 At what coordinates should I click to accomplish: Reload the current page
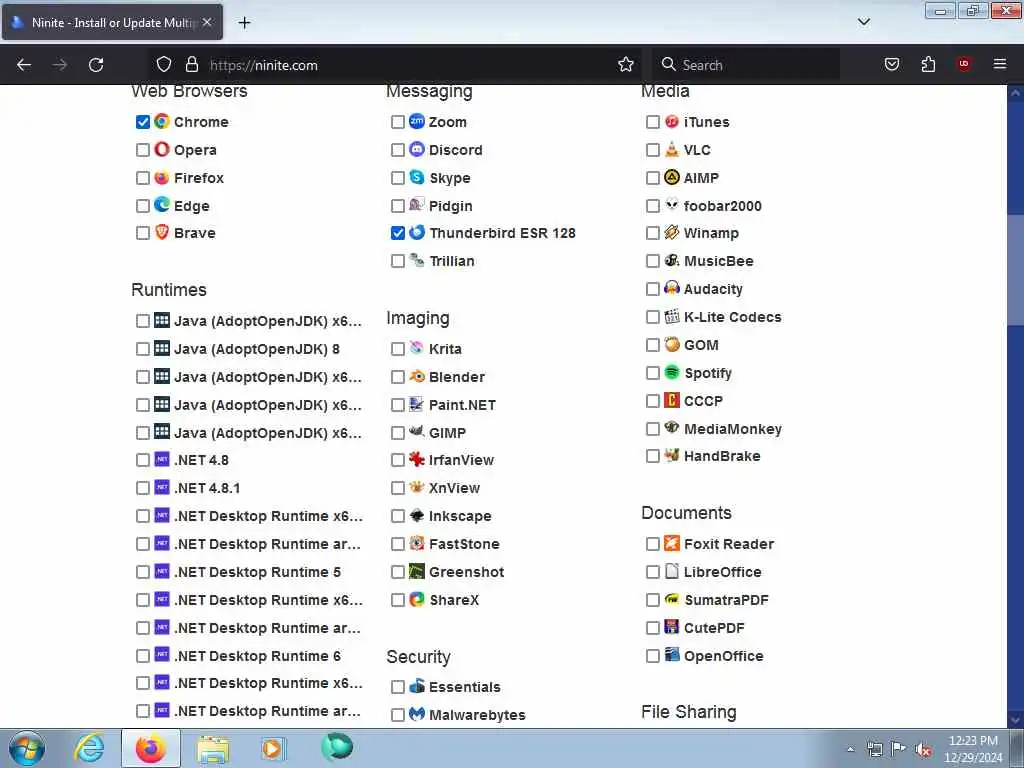tap(96, 65)
